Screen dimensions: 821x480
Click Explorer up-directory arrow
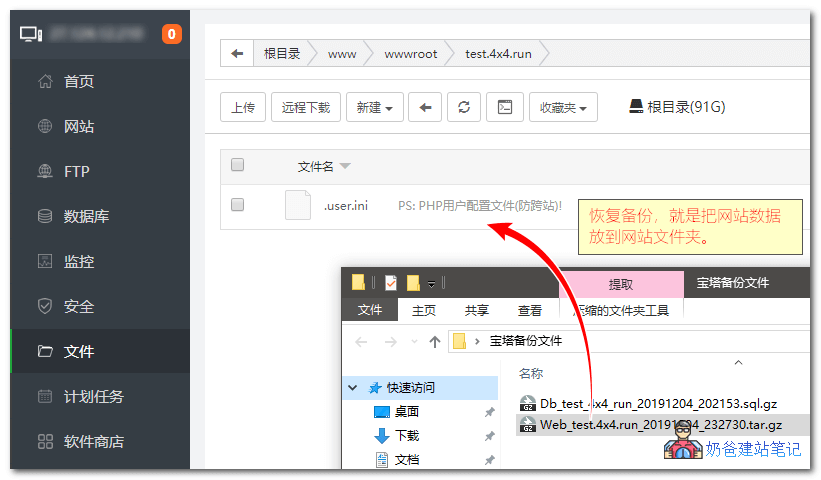tap(435, 341)
